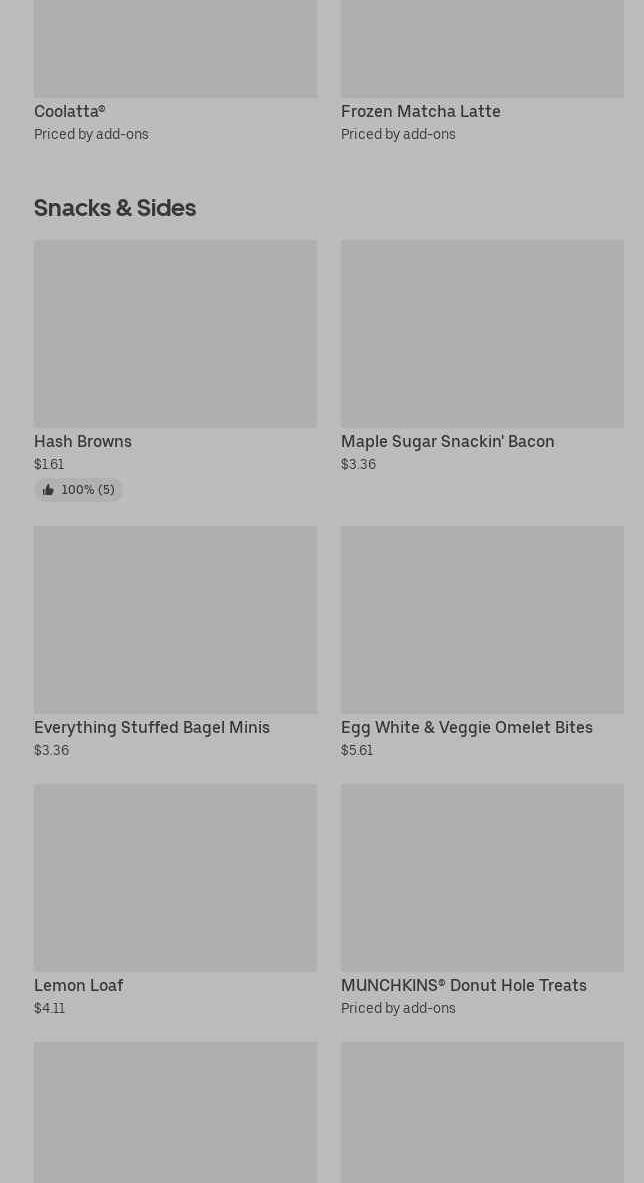The image size is (644, 1183).
Task: Open Egg White & Veggie Omelet Bites image
Action: click(482, 619)
